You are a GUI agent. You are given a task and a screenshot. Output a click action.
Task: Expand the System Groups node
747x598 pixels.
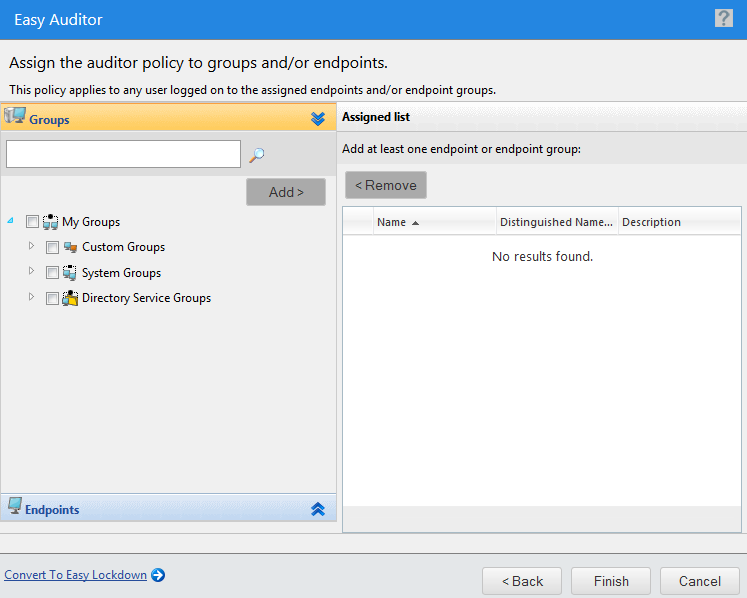click(31, 271)
